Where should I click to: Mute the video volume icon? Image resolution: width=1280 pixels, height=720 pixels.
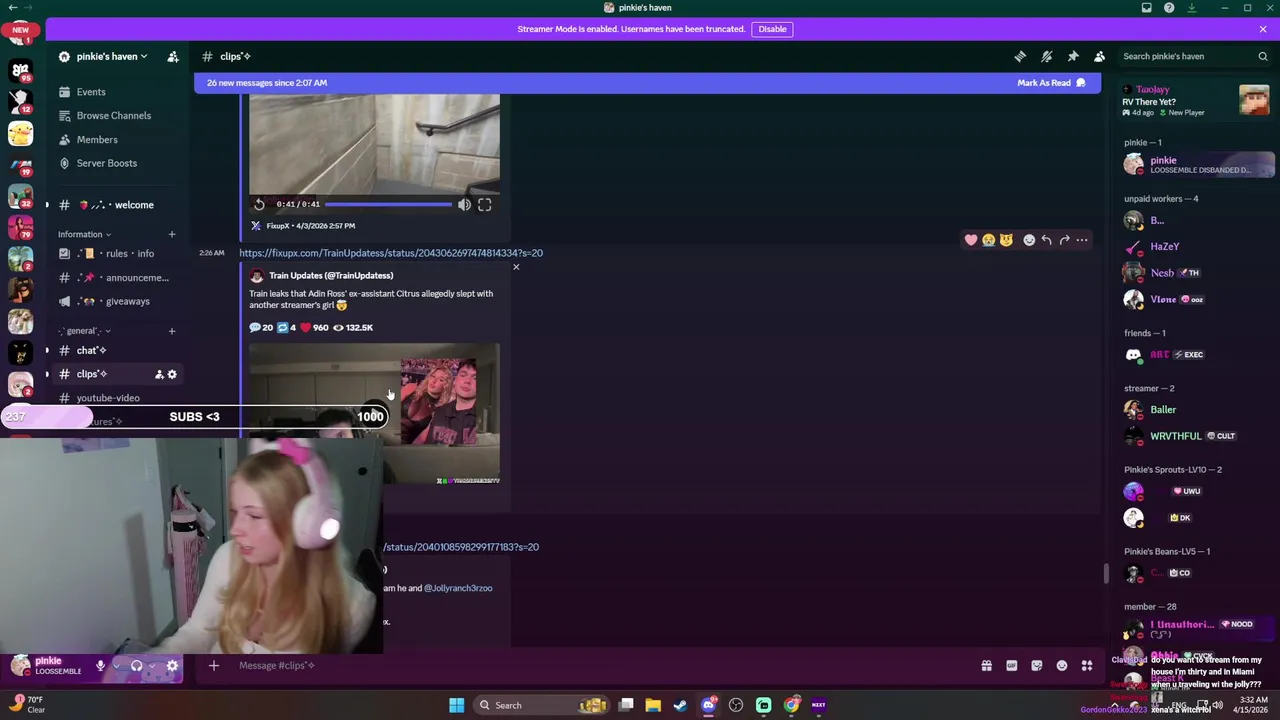[464, 204]
